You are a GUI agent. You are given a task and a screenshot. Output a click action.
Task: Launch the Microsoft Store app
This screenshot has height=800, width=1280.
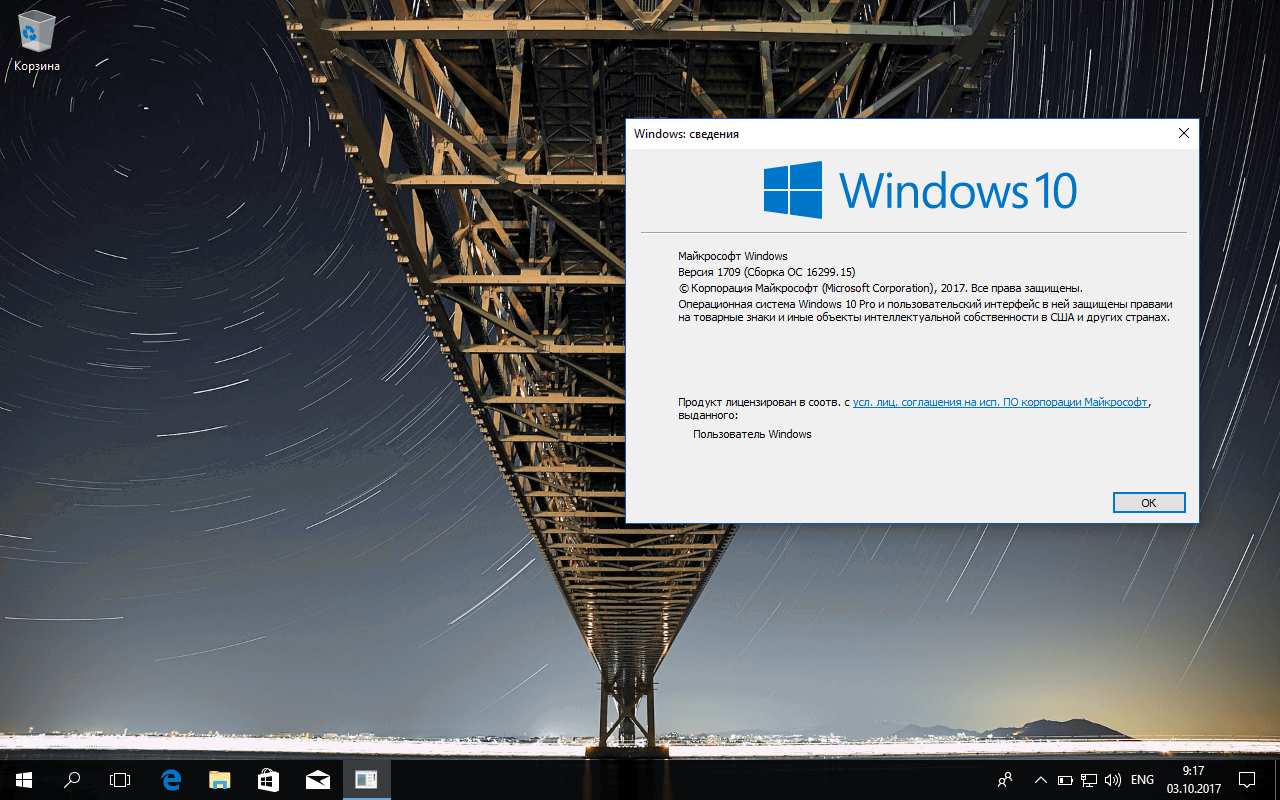[267, 780]
